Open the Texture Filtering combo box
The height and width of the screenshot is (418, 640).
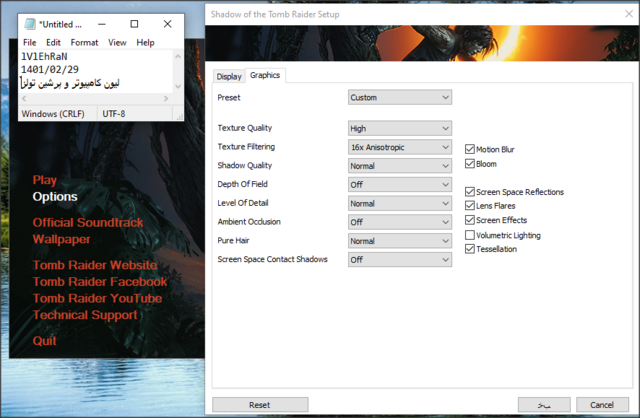(x=400, y=147)
